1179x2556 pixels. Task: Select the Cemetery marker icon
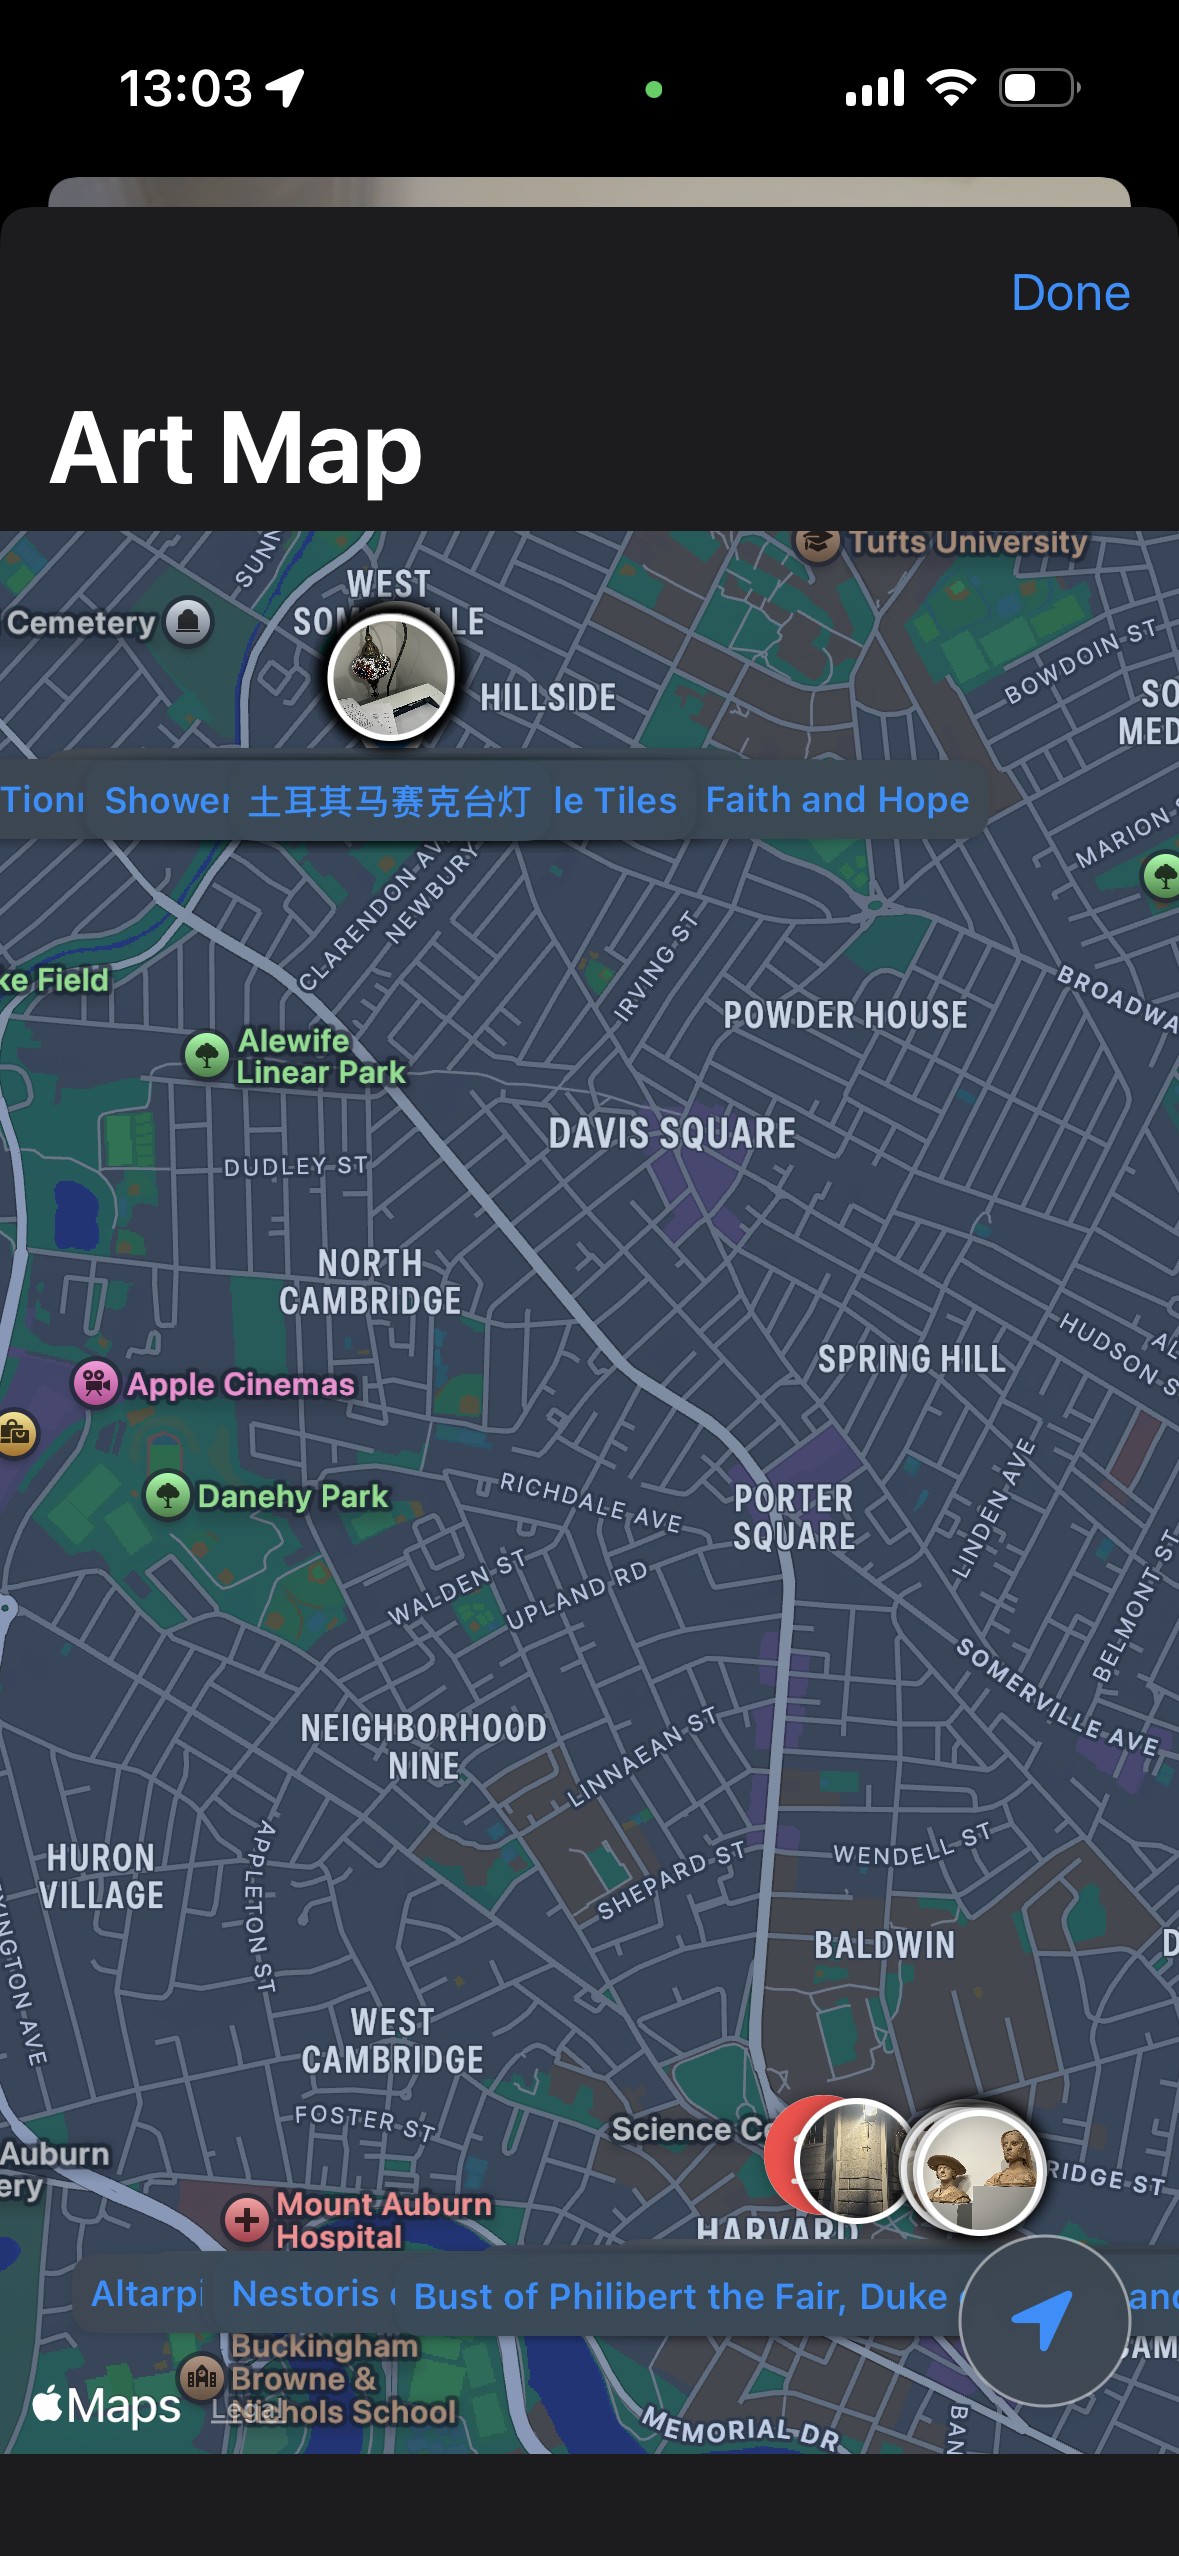(188, 622)
